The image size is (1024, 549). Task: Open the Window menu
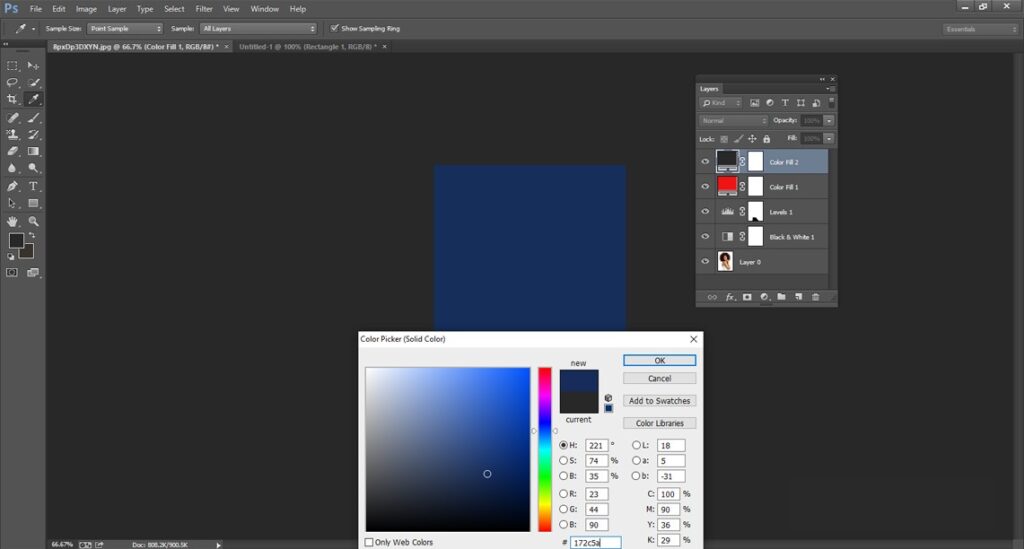tap(264, 9)
